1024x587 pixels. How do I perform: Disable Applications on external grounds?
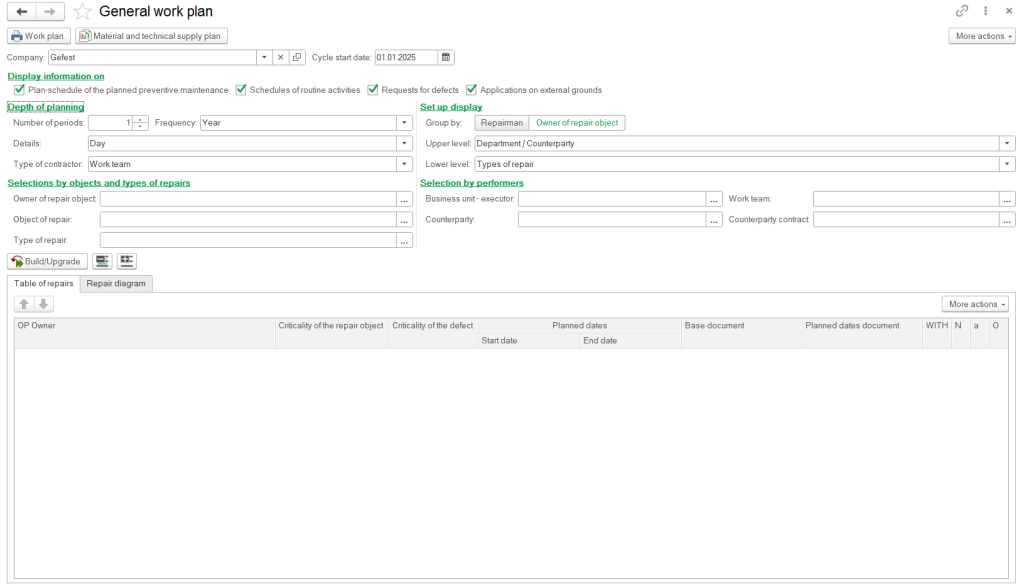pyautogui.click(x=472, y=90)
